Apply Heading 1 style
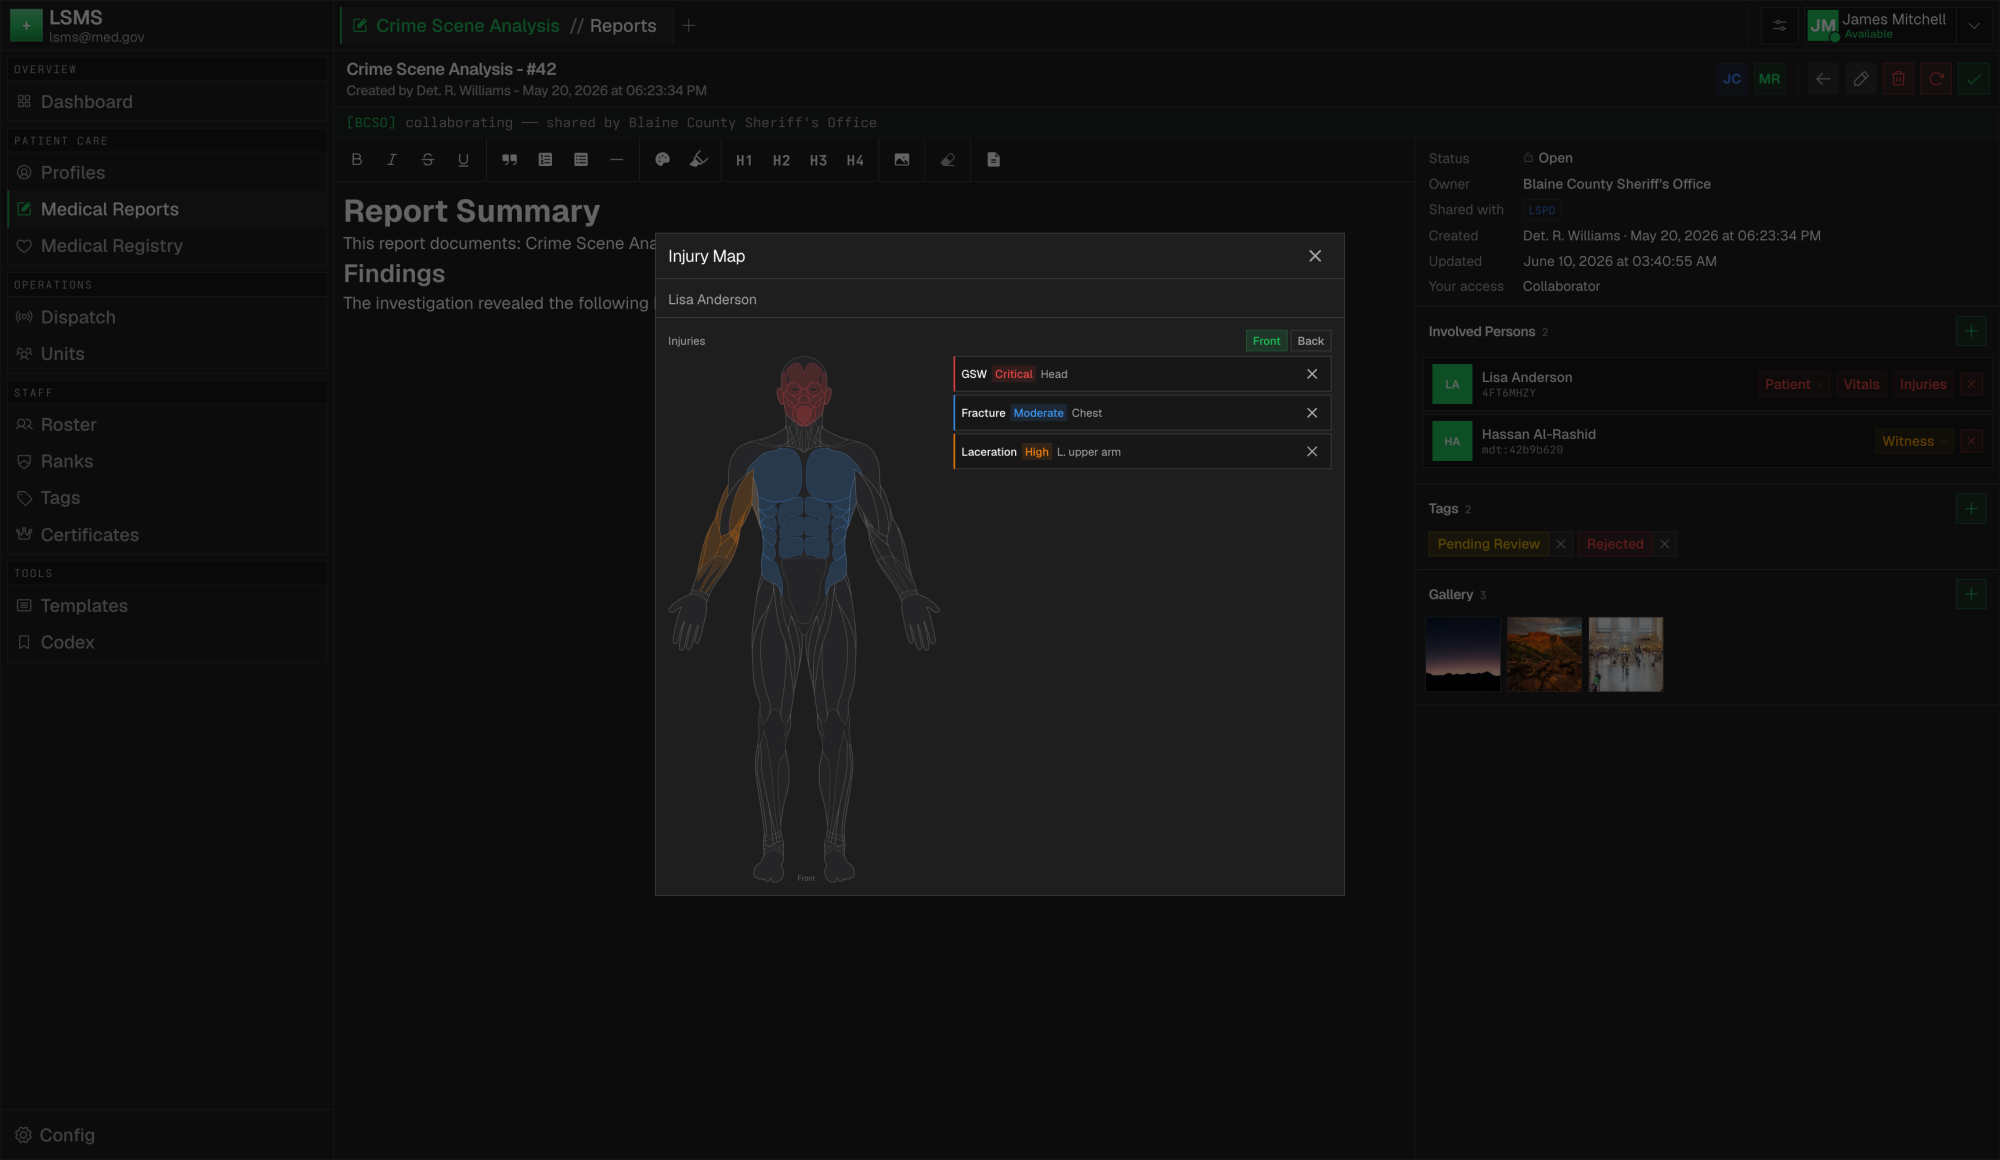Viewport: 2000px width, 1160px height. (x=744, y=160)
